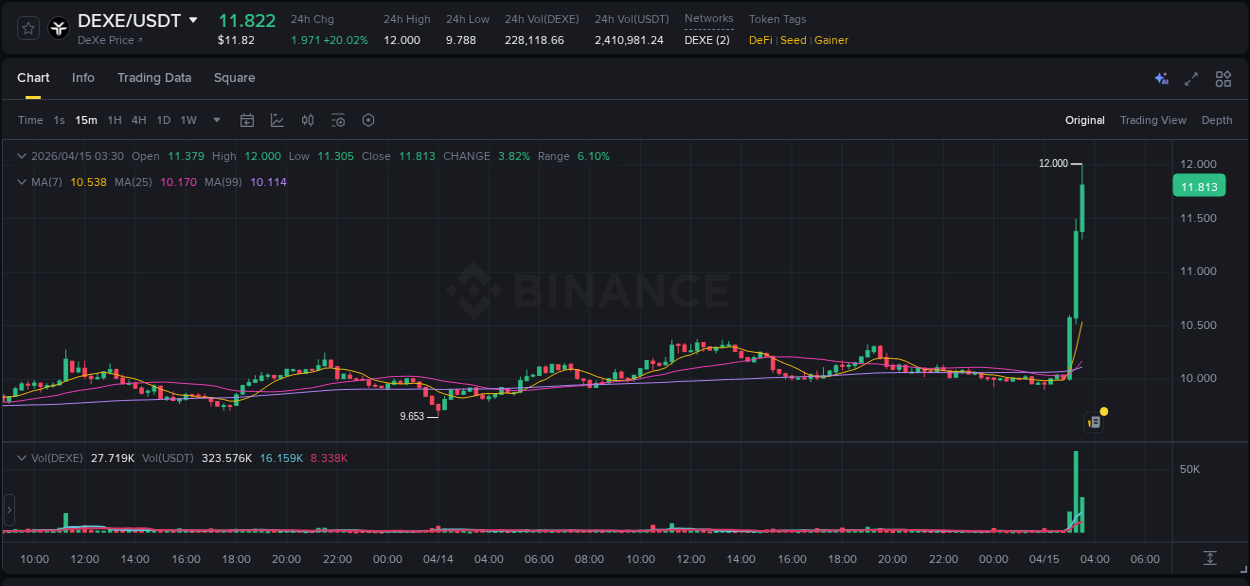Switch to the Trading Data tab
Screen dimensions: 1250x586
[x=154, y=78]
